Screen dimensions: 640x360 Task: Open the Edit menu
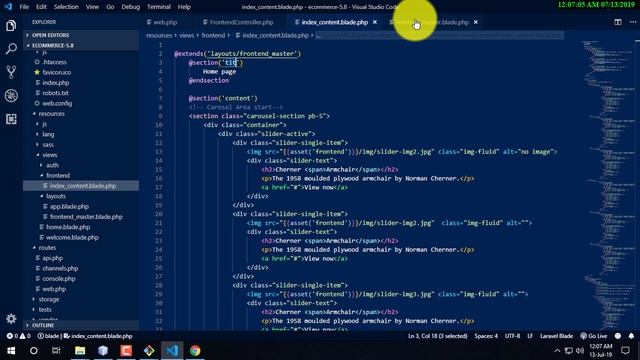point(41,7)
